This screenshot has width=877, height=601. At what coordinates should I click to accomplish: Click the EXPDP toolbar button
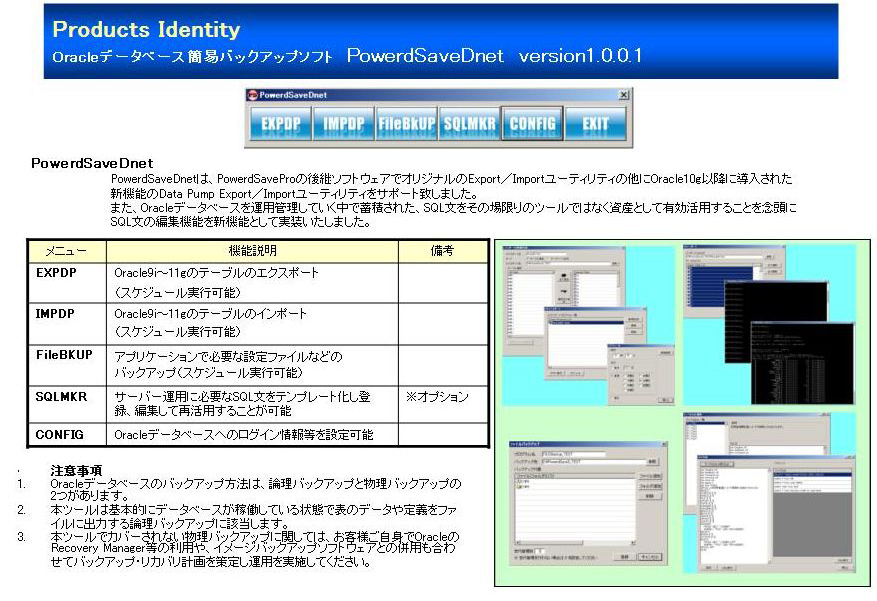(281, 123)
